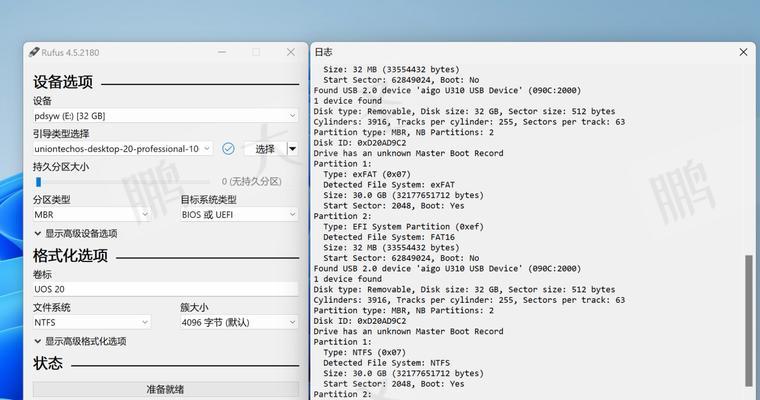This screenshot has height=400, width=760.
Task: Click the '0 (无持久分区)' value text
Action: [252, 181]
